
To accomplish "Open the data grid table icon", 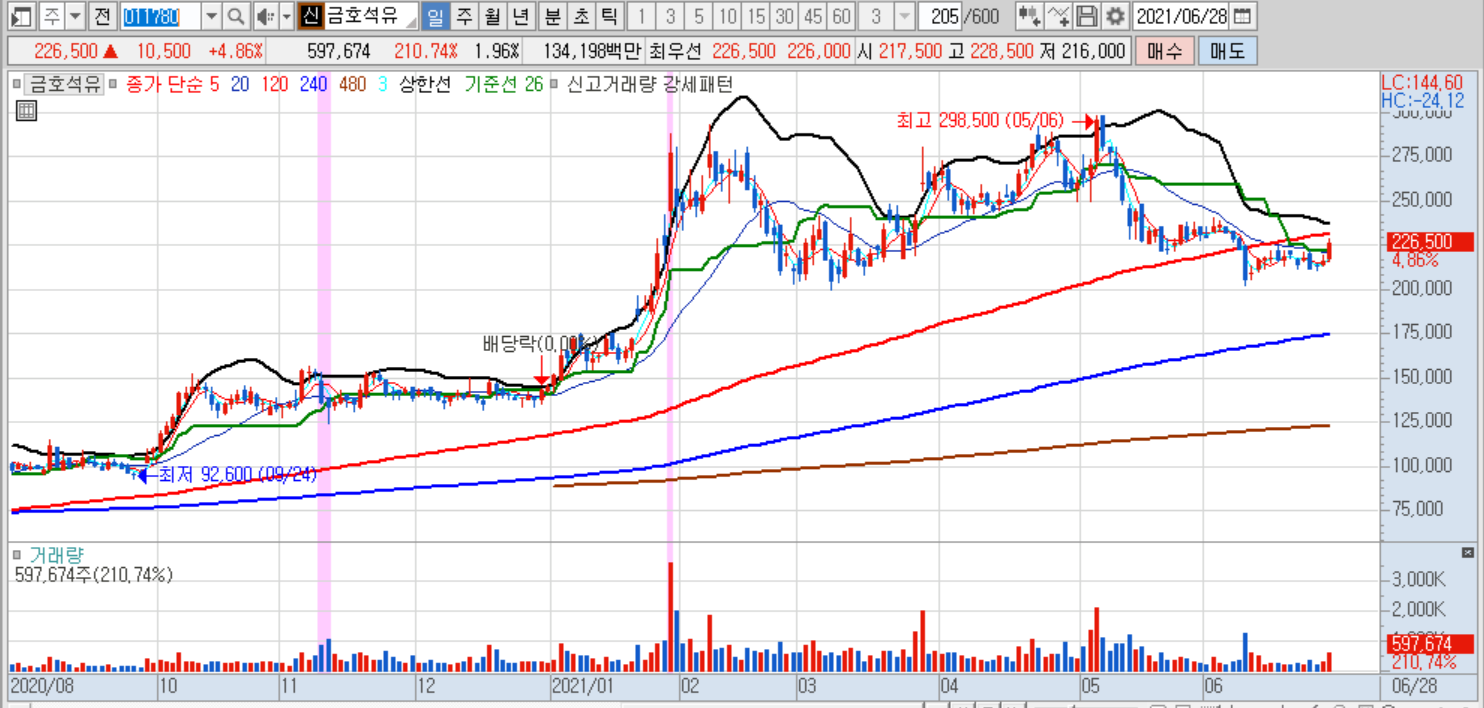I will click(x=26, y=111).
